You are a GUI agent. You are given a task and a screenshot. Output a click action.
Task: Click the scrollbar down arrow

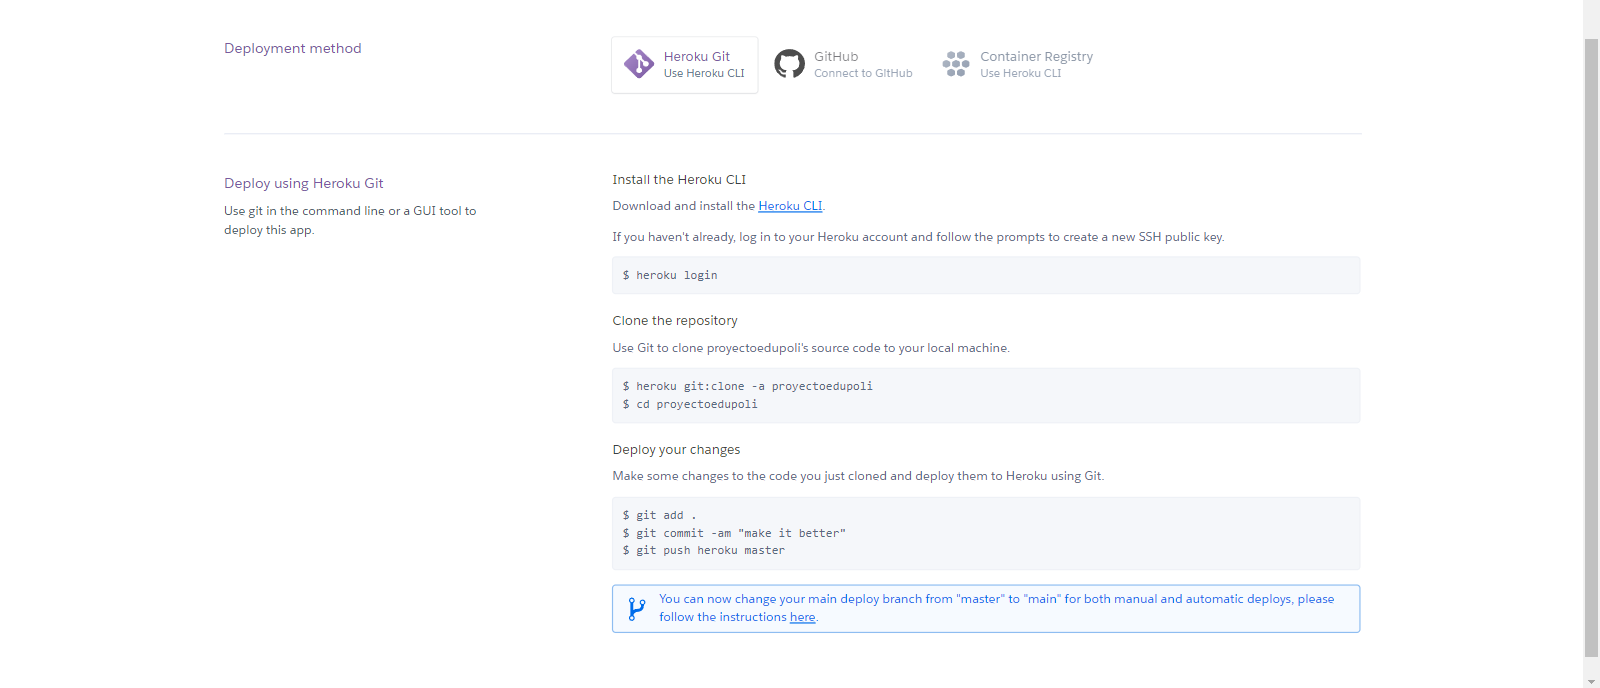click(x=1591, y=680)
